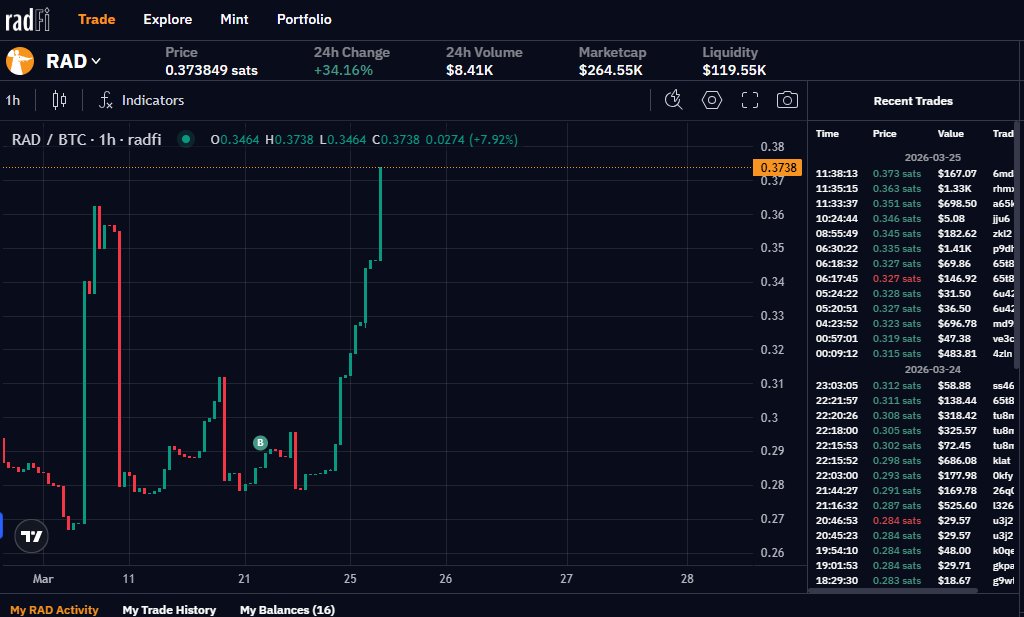The width and height of the screenshot is (1024, 617).
Task: Click the RAD / BTC chart title
Action: pyautogui.click(x=86, y=139)
